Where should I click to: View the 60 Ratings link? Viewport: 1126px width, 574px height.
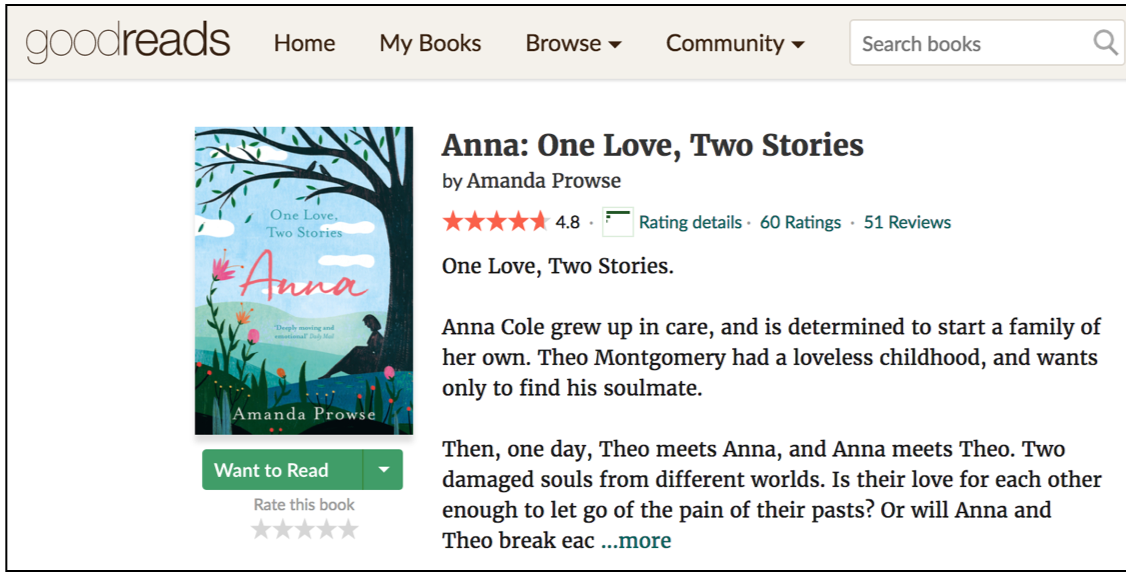[800, 223]
